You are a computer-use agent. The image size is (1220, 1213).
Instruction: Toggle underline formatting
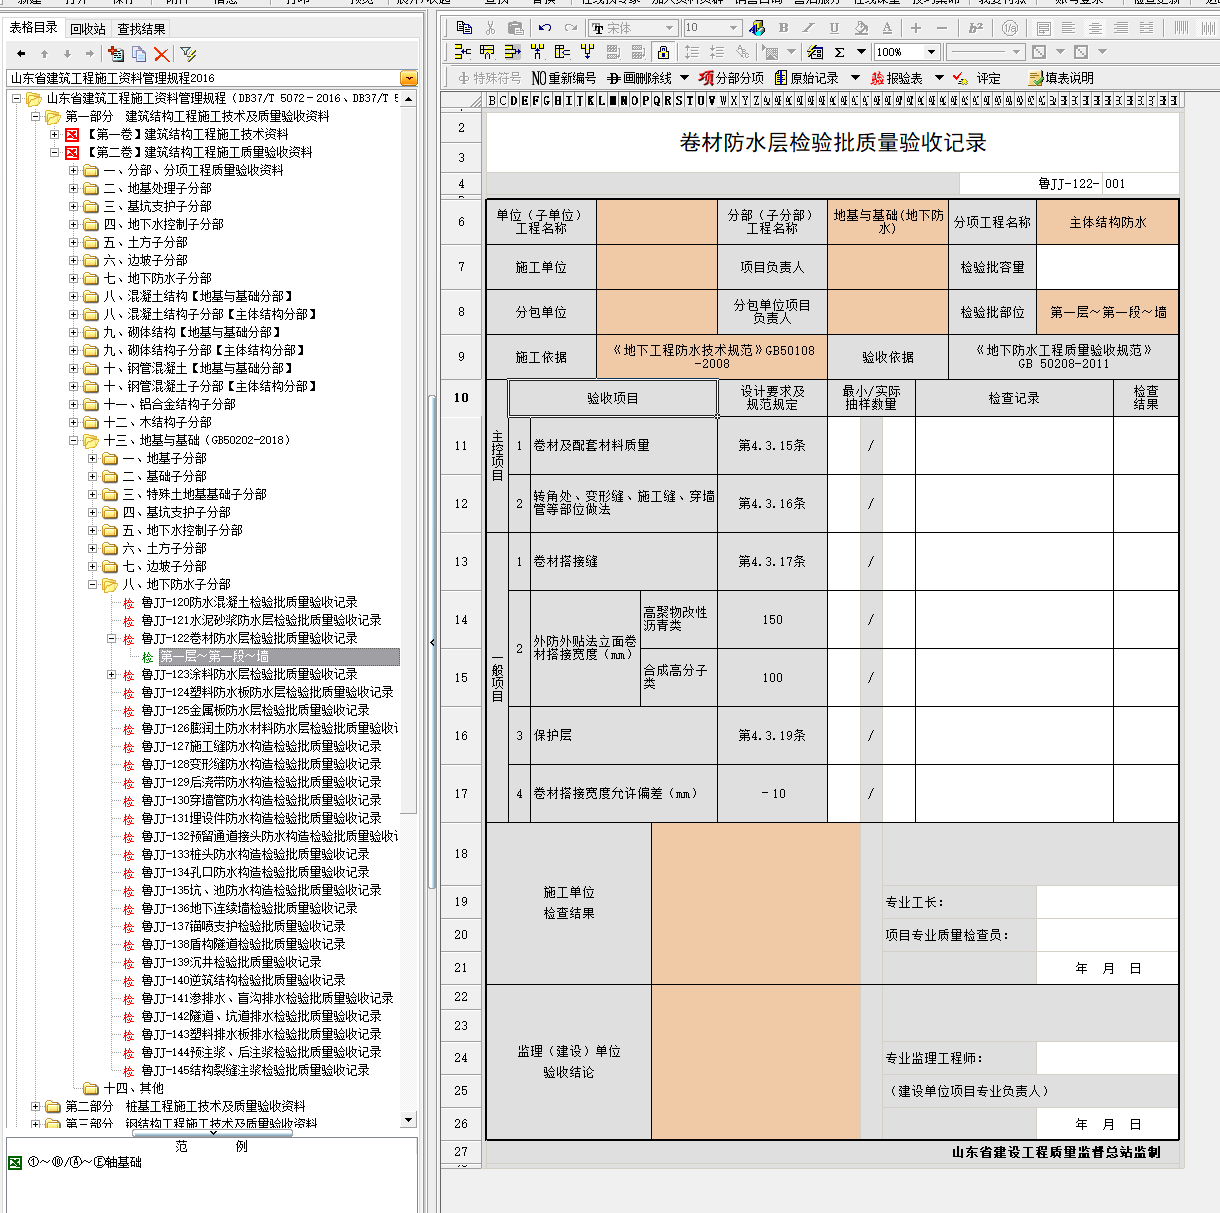pyautogui.click(x=834, y=28)
